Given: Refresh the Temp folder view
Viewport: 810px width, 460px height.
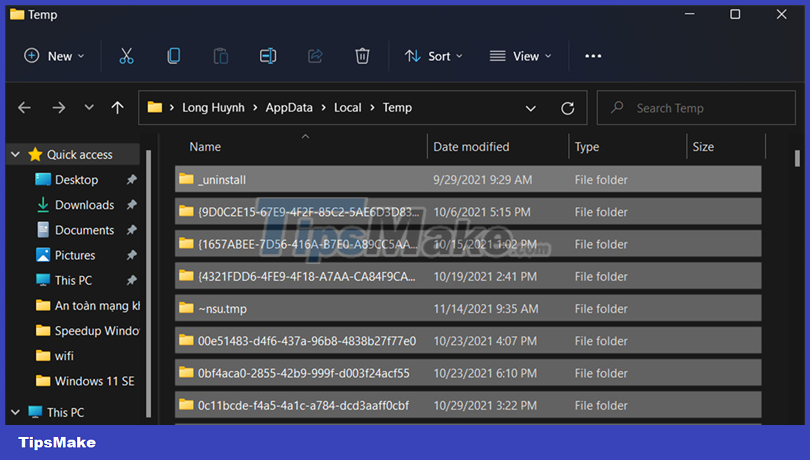Looking at the screenshot, I should click(568, 108).
